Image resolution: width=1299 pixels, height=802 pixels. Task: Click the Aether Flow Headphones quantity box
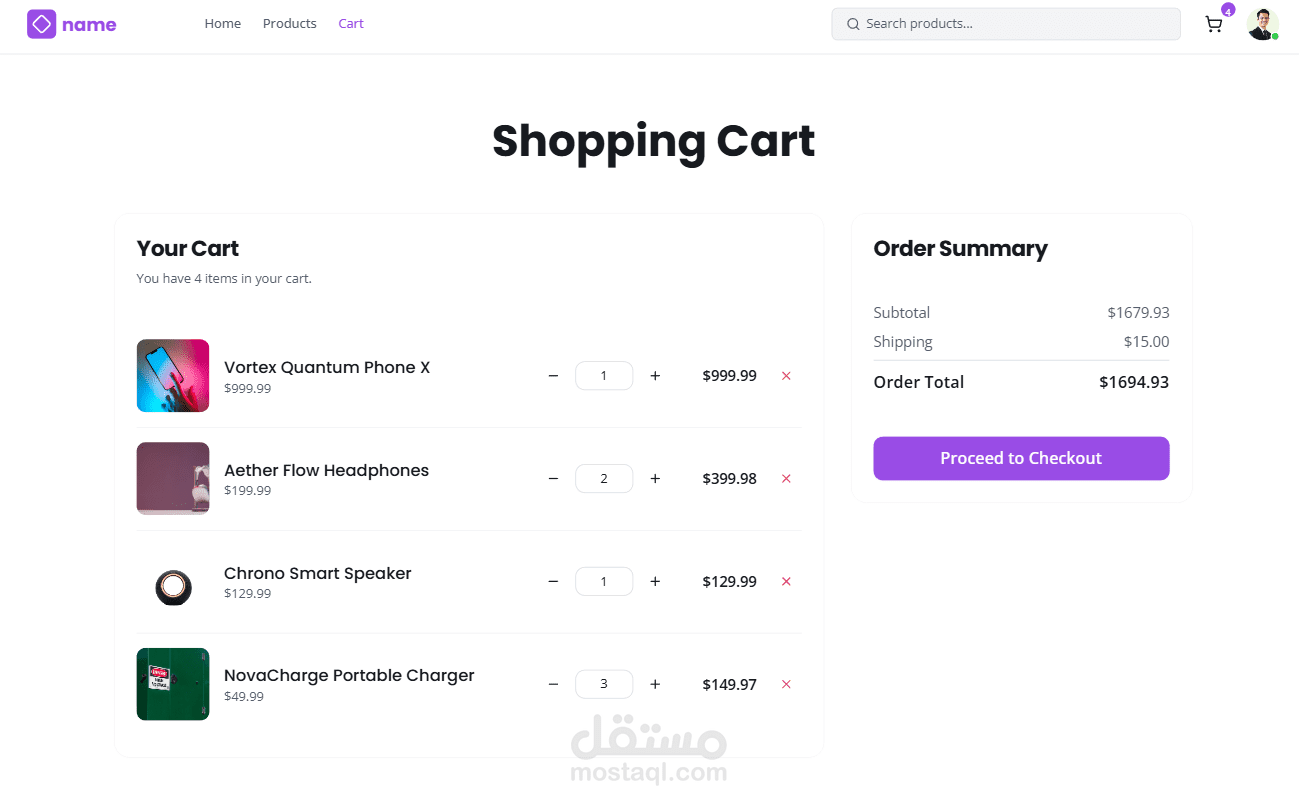pos(604,479)
